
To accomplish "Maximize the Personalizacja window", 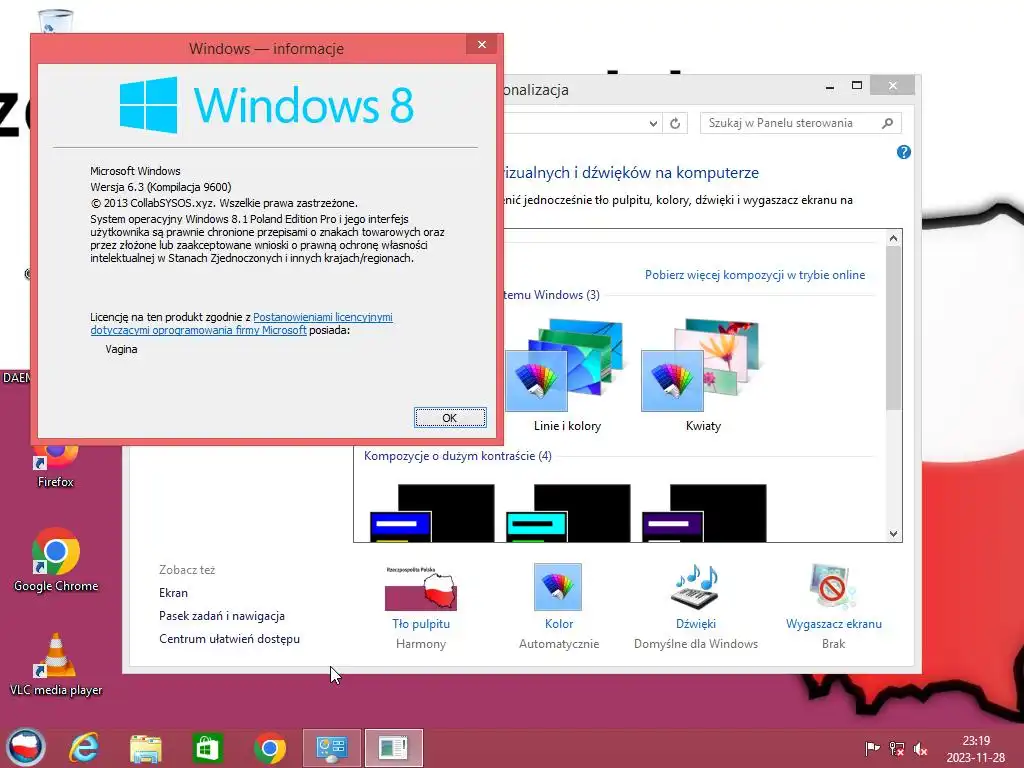I will tap(857, 86).
